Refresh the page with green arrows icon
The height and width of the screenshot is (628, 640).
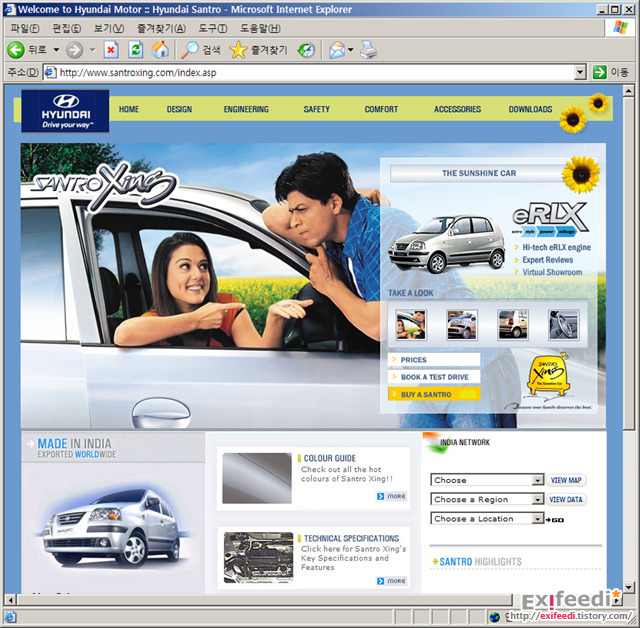coord(135,50)
